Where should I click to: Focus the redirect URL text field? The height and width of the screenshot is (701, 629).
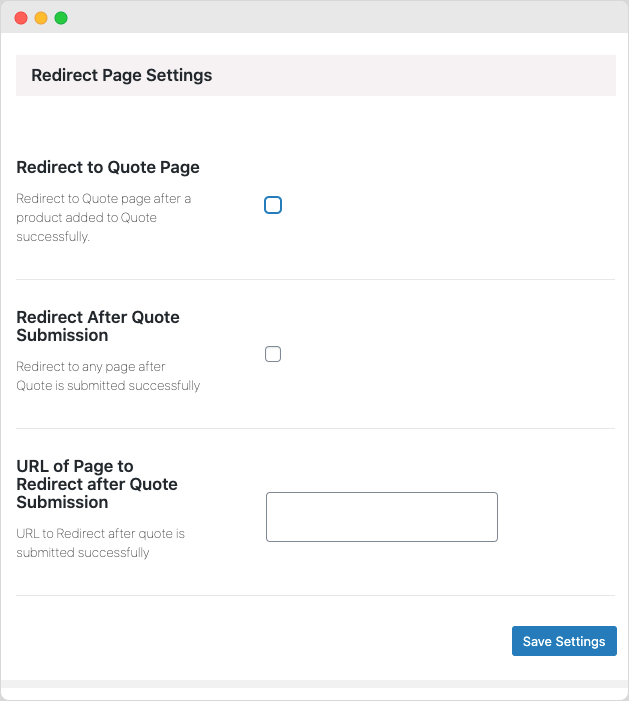pos(381,517)
